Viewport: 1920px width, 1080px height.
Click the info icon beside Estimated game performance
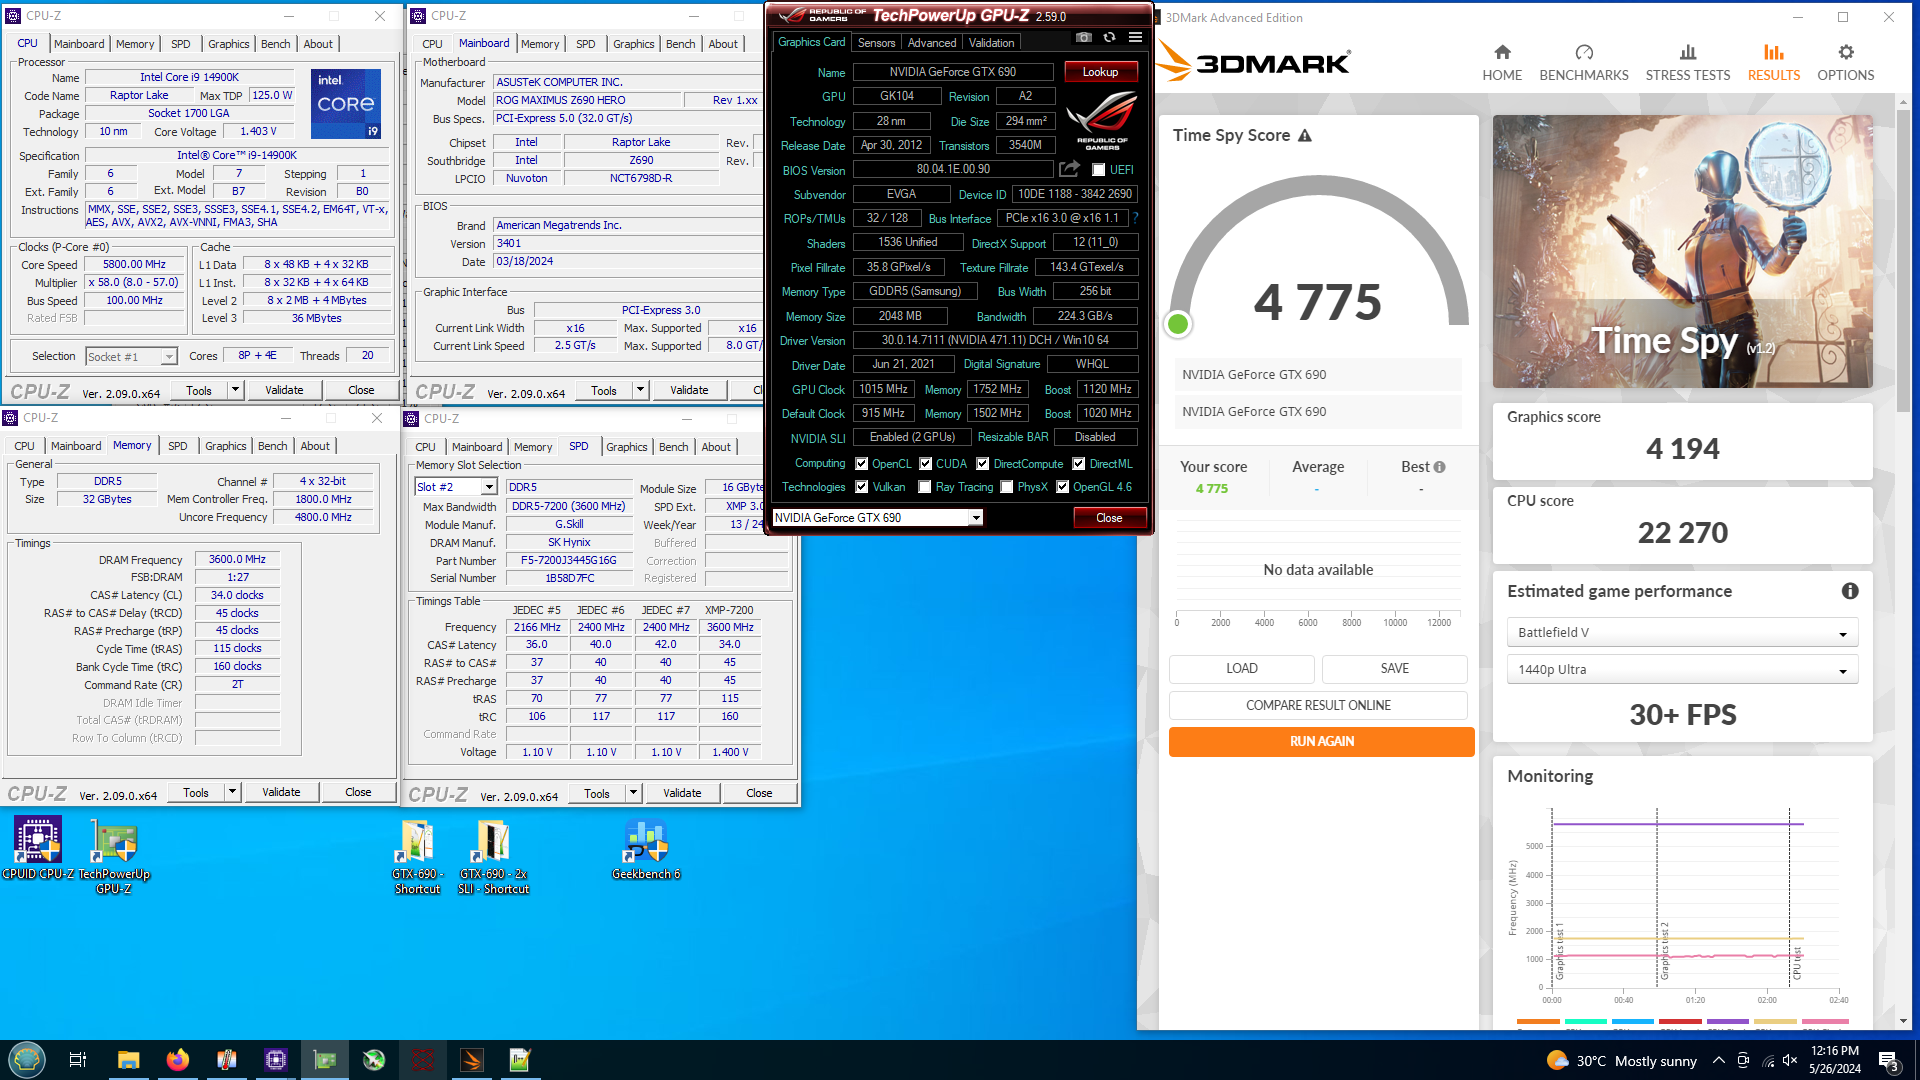point(1850,591)
